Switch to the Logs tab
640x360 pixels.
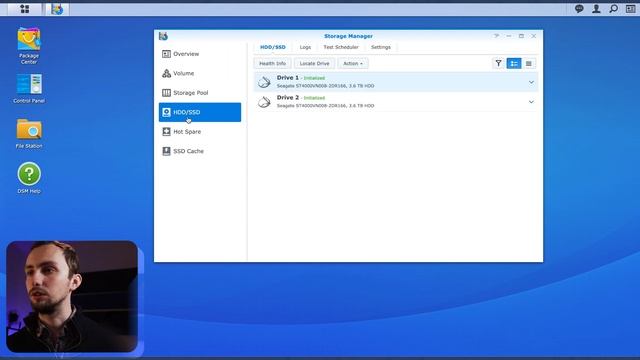click(305, 47)
